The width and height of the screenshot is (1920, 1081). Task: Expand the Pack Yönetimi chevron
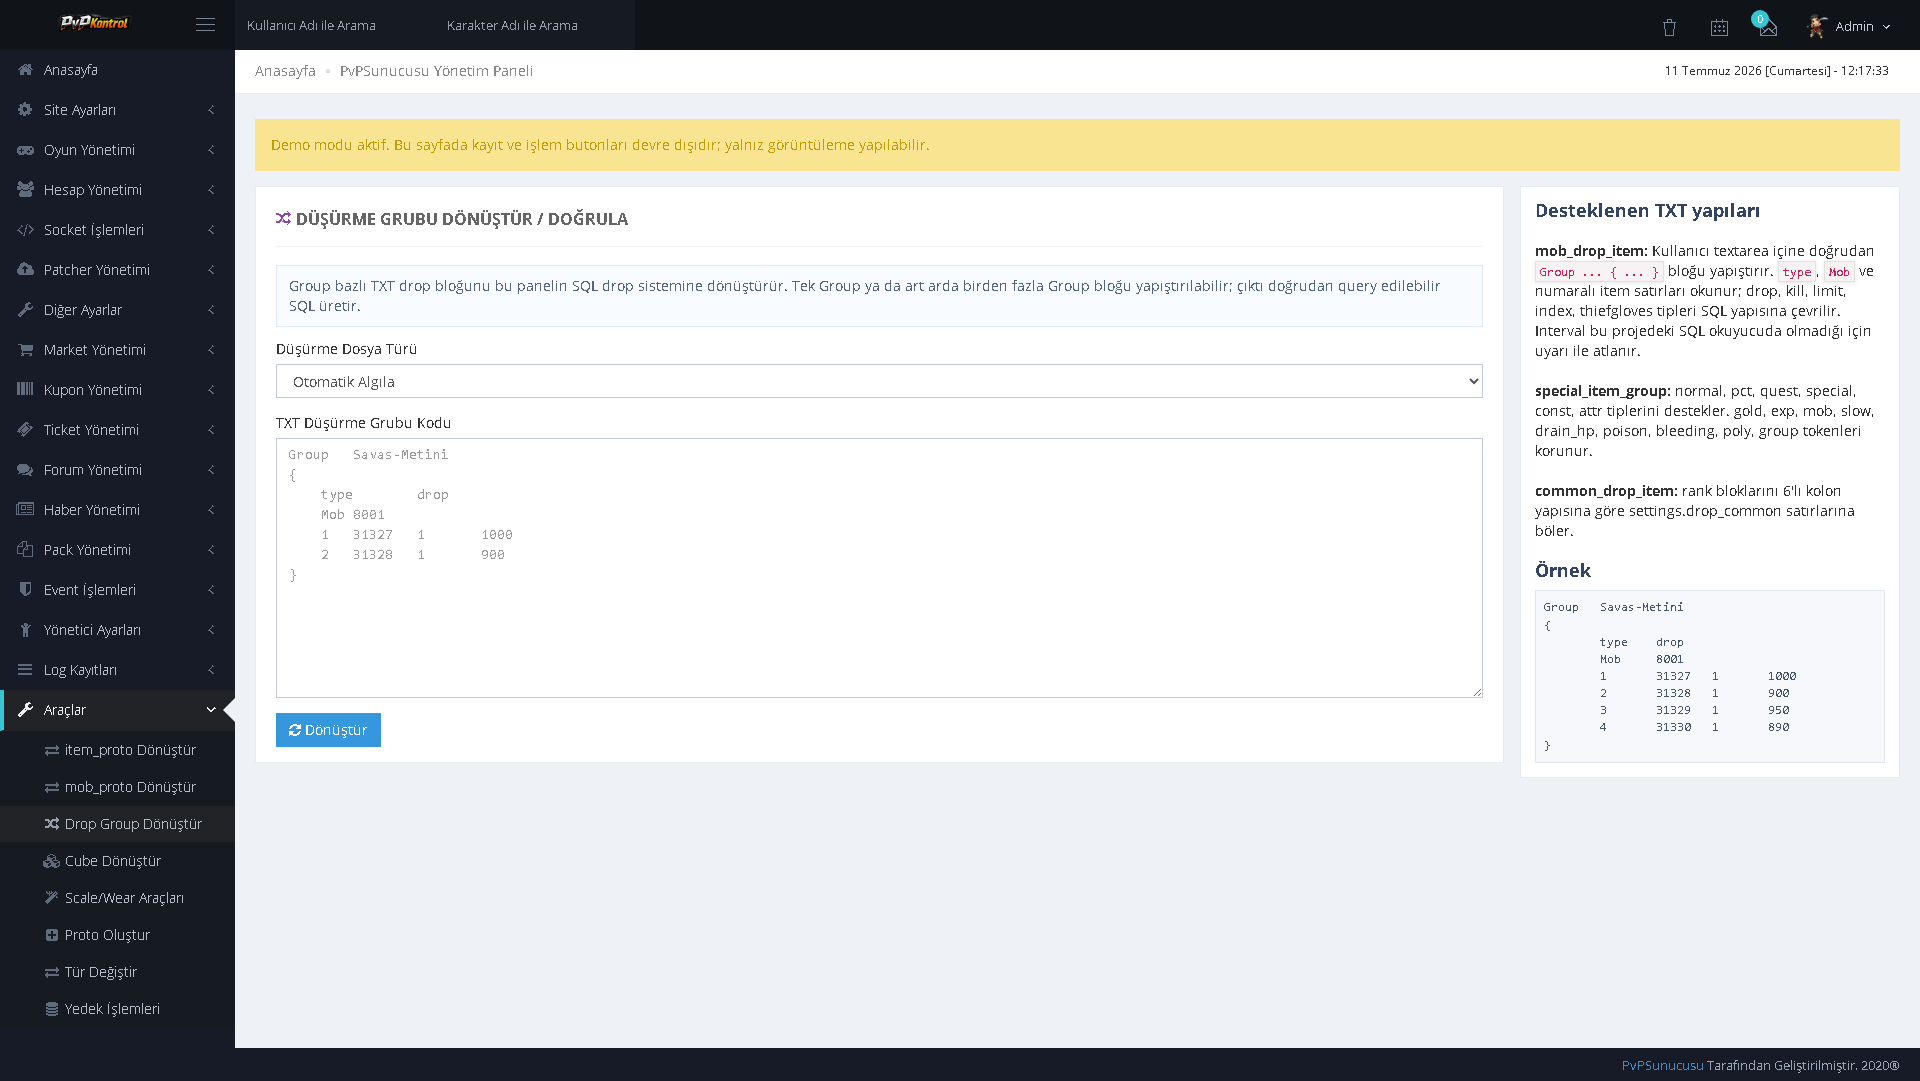coord(211,550)
